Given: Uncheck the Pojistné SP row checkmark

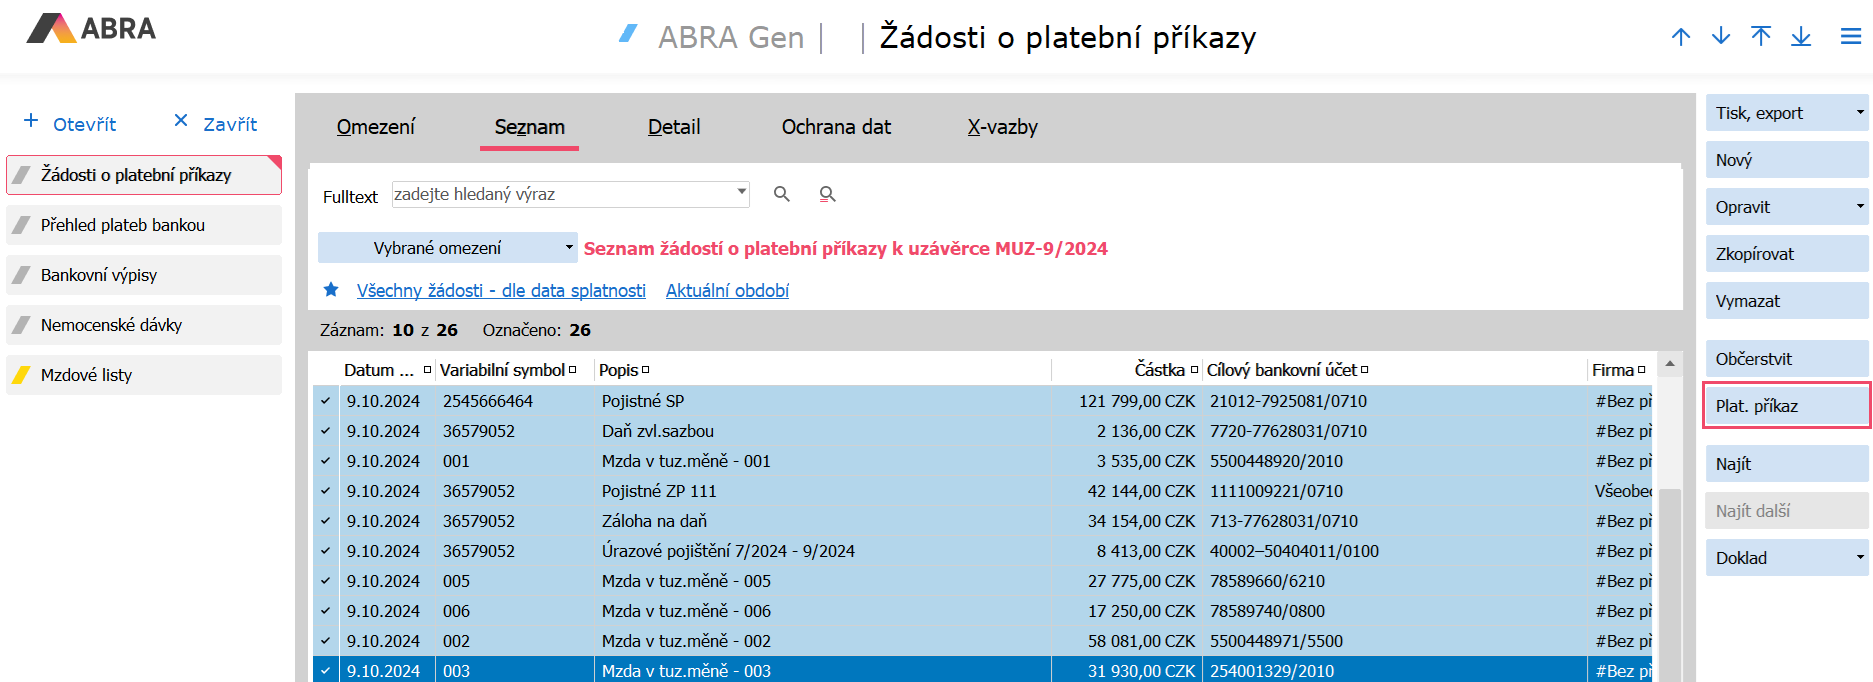Looking at the screenshot, I should pos(326,401).
